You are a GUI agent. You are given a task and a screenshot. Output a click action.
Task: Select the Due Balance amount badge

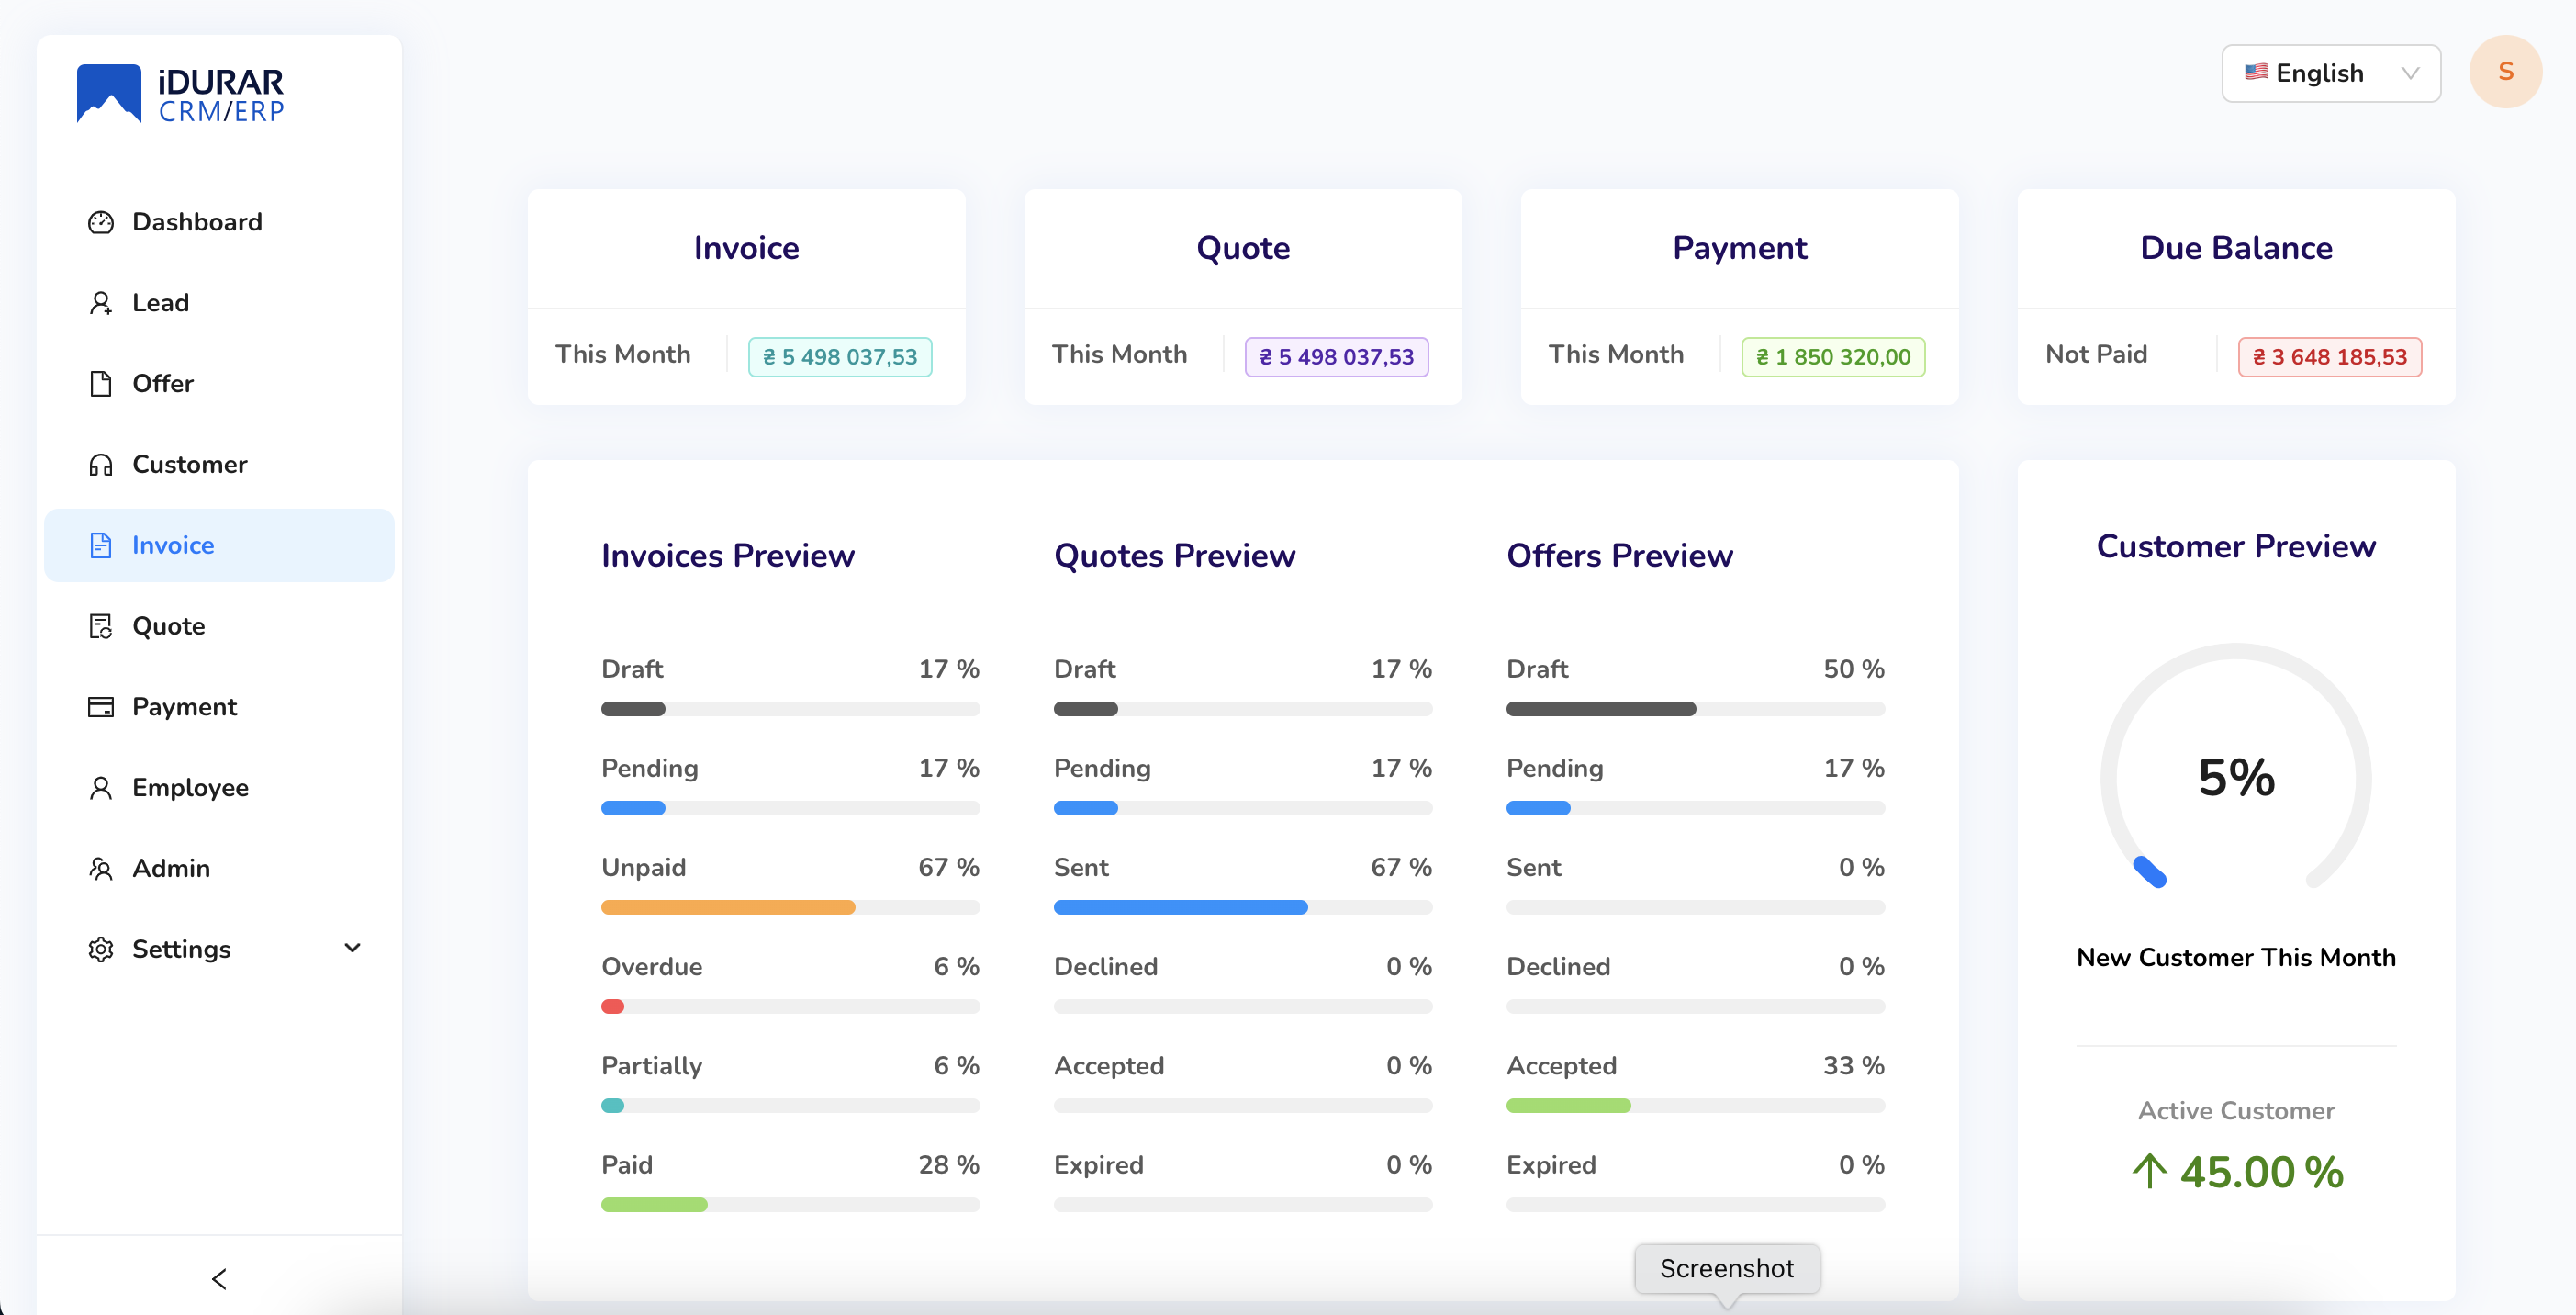tap(2329, 356)
